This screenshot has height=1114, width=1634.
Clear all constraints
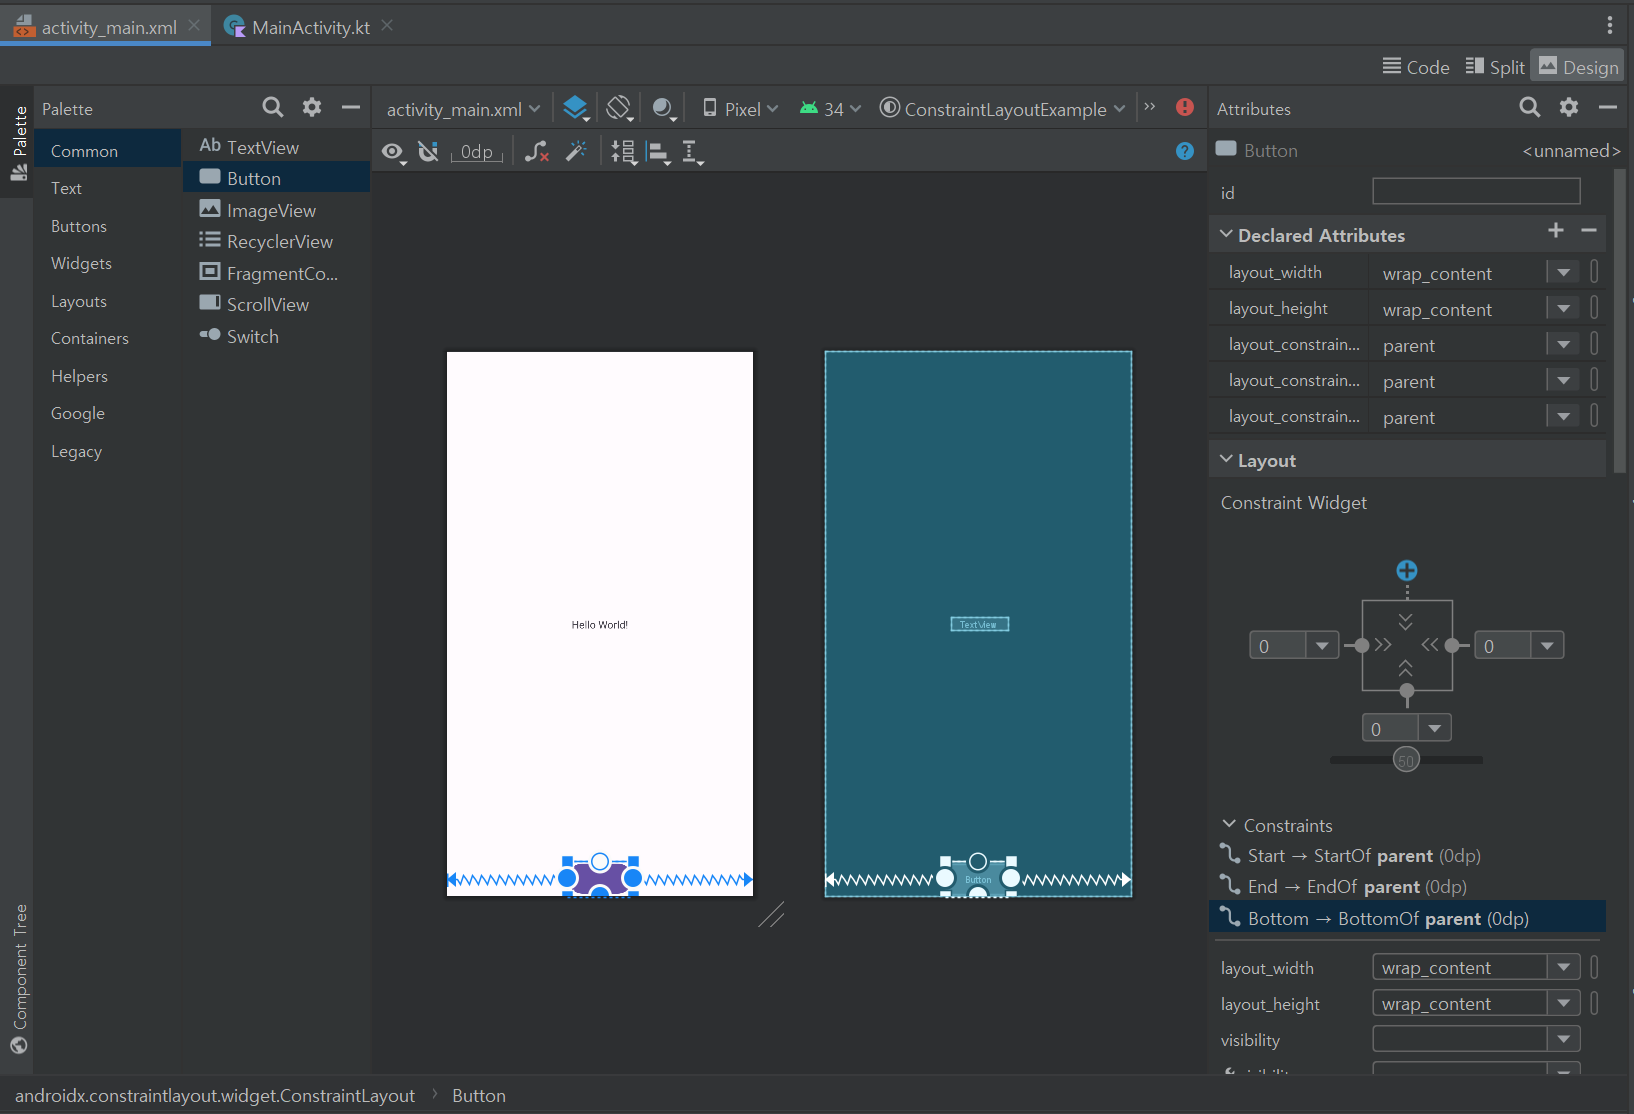click(537, 151)
